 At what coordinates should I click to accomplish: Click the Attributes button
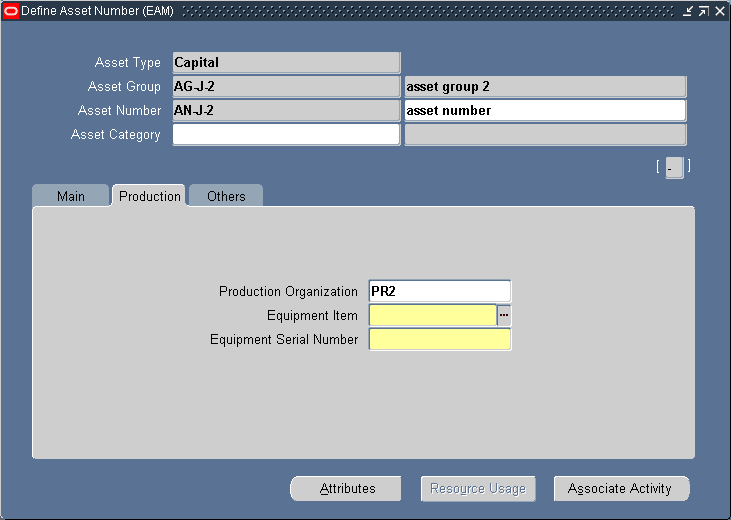(345, 488)
